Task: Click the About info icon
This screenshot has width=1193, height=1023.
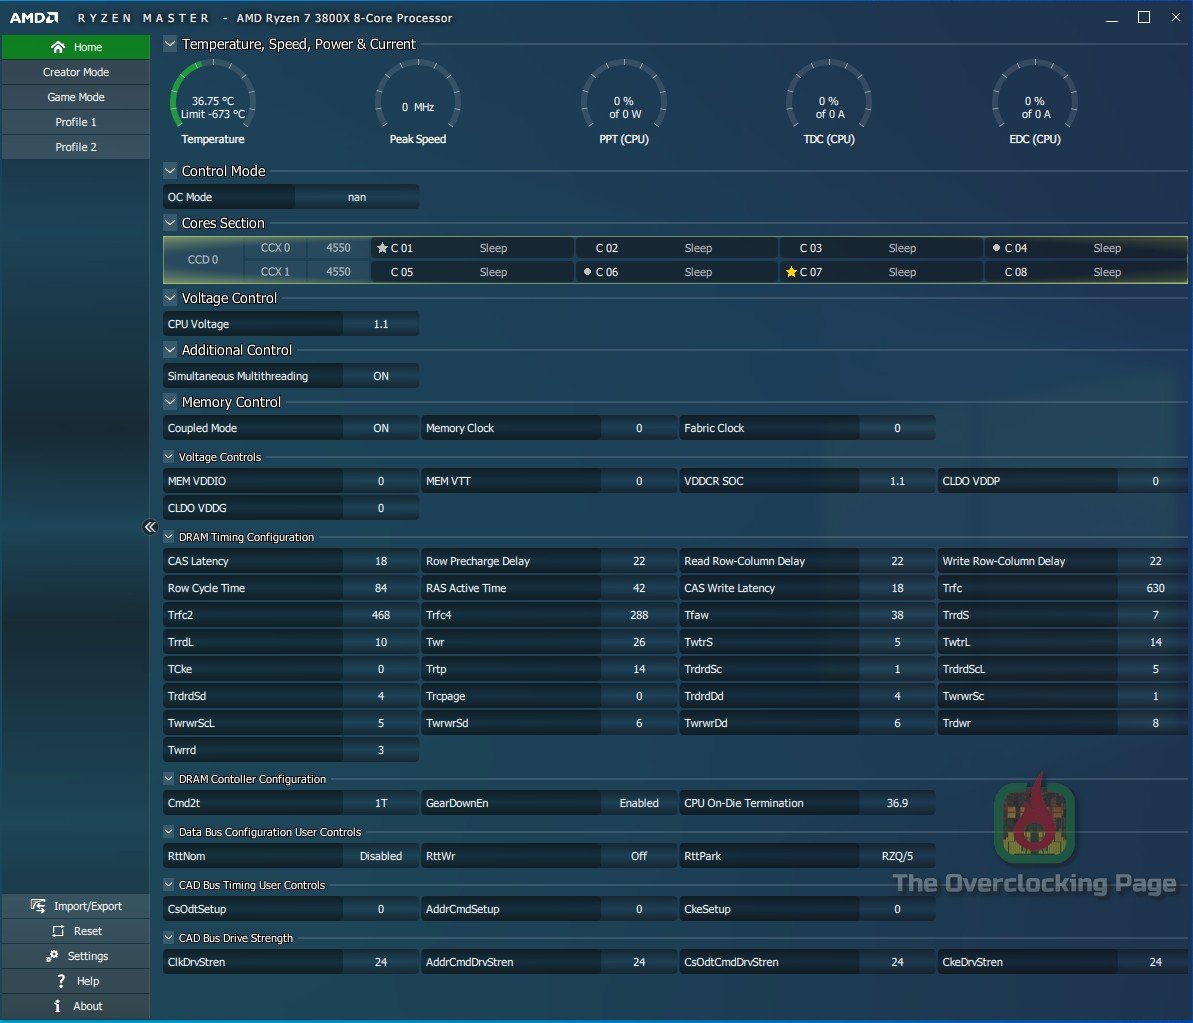Action: [x=58, y=1006]
